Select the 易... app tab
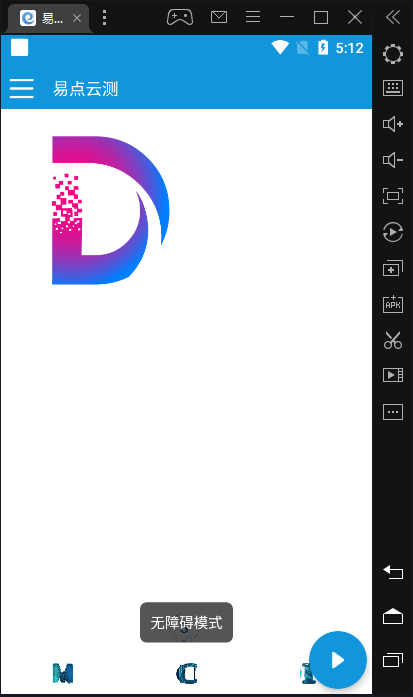The width and height of the screenshot is (413, 697). pyautogui.click(x=47, y=18)
